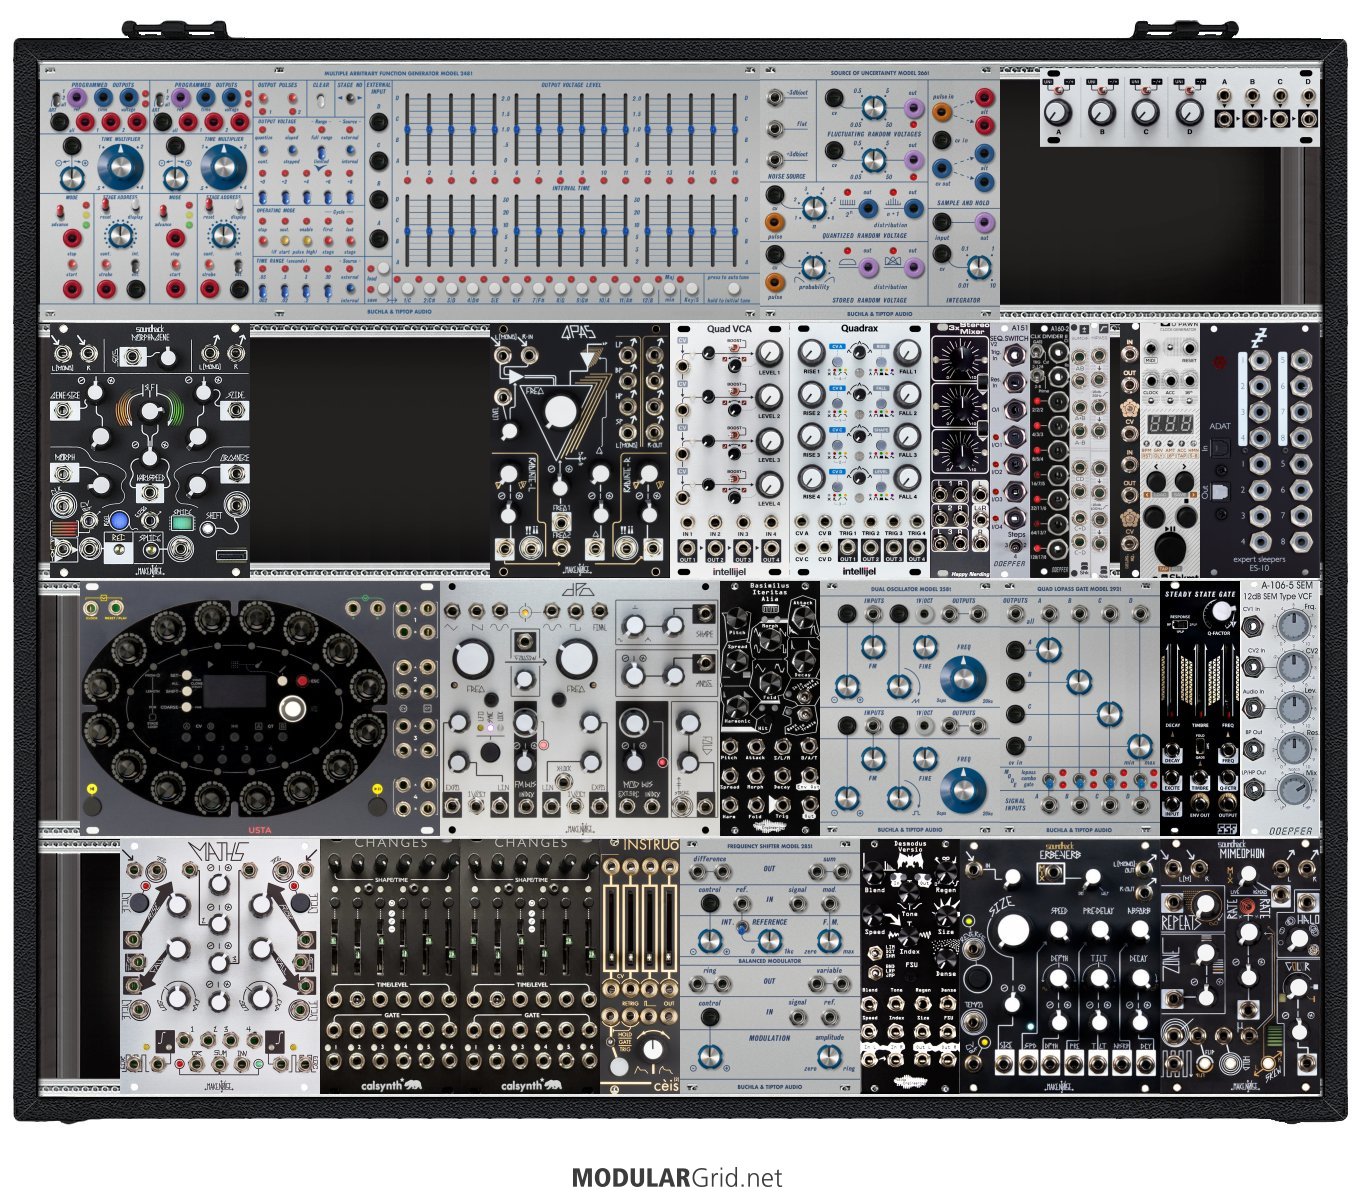Click the RISE 1 knob on Quadrax
The width and height of the screenshot is (1355, 1199).
click(811, 352)
